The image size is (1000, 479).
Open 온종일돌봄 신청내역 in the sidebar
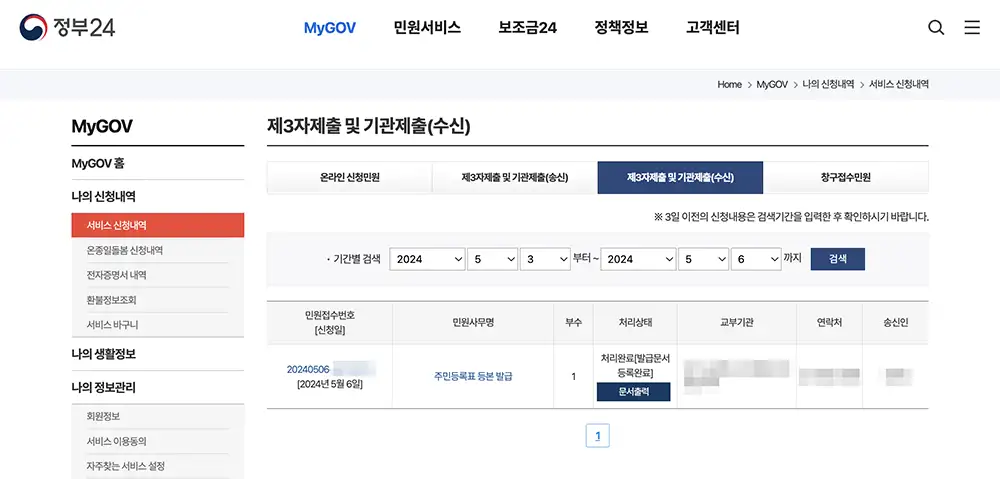click(124, 251)
